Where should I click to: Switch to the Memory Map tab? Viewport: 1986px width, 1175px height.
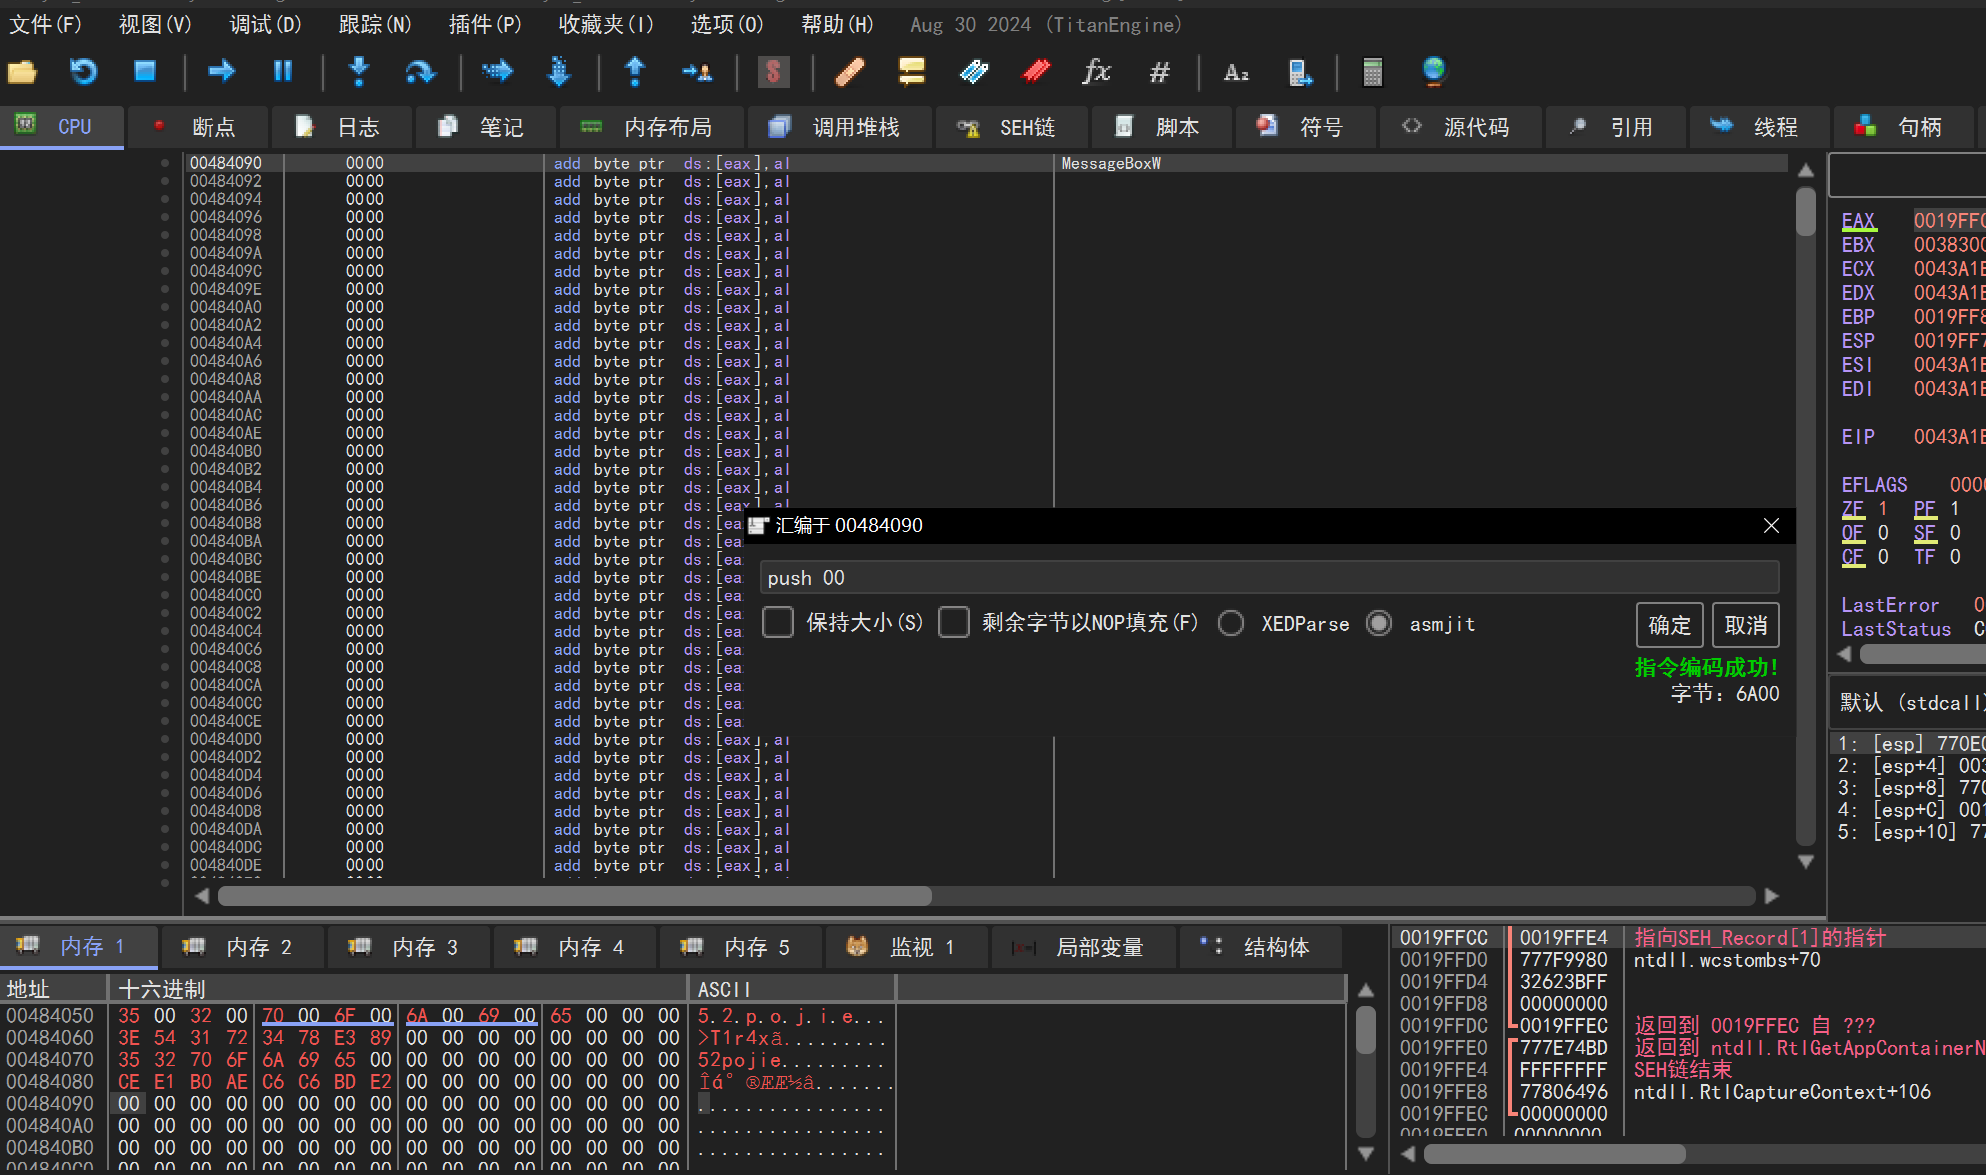[650, 127]
